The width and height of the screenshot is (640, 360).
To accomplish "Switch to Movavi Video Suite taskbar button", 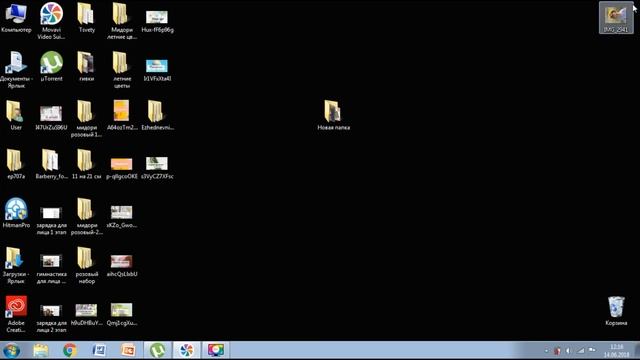I will pos(187,350).
